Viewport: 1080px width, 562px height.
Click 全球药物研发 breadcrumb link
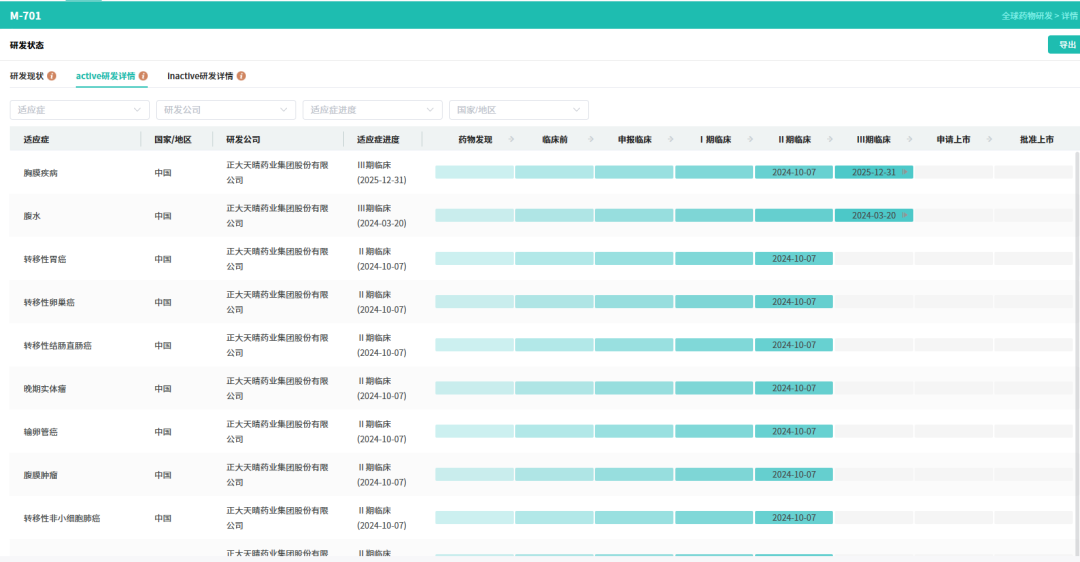[x=1027, y=16]
